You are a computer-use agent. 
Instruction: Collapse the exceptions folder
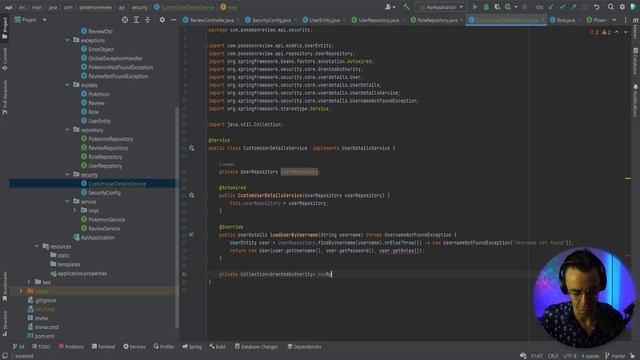tap(67, 40)
